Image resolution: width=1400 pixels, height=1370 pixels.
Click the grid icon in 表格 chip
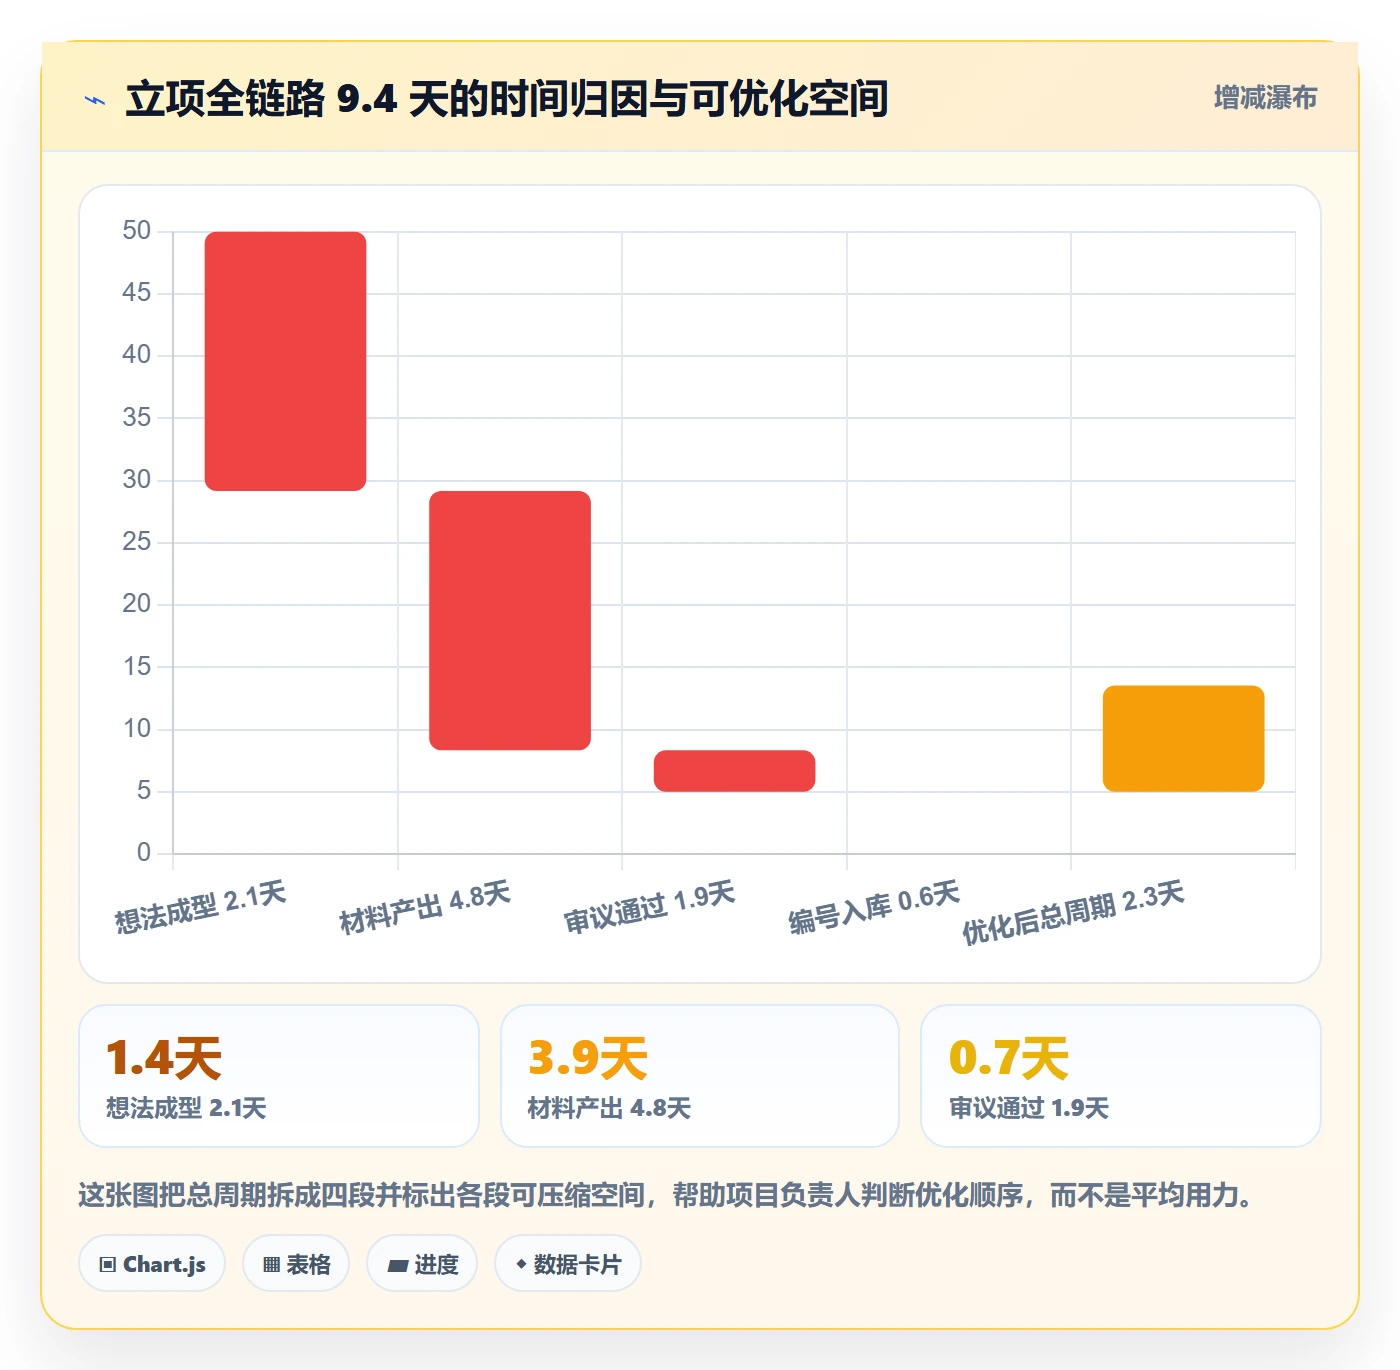tap(271, 1265)
